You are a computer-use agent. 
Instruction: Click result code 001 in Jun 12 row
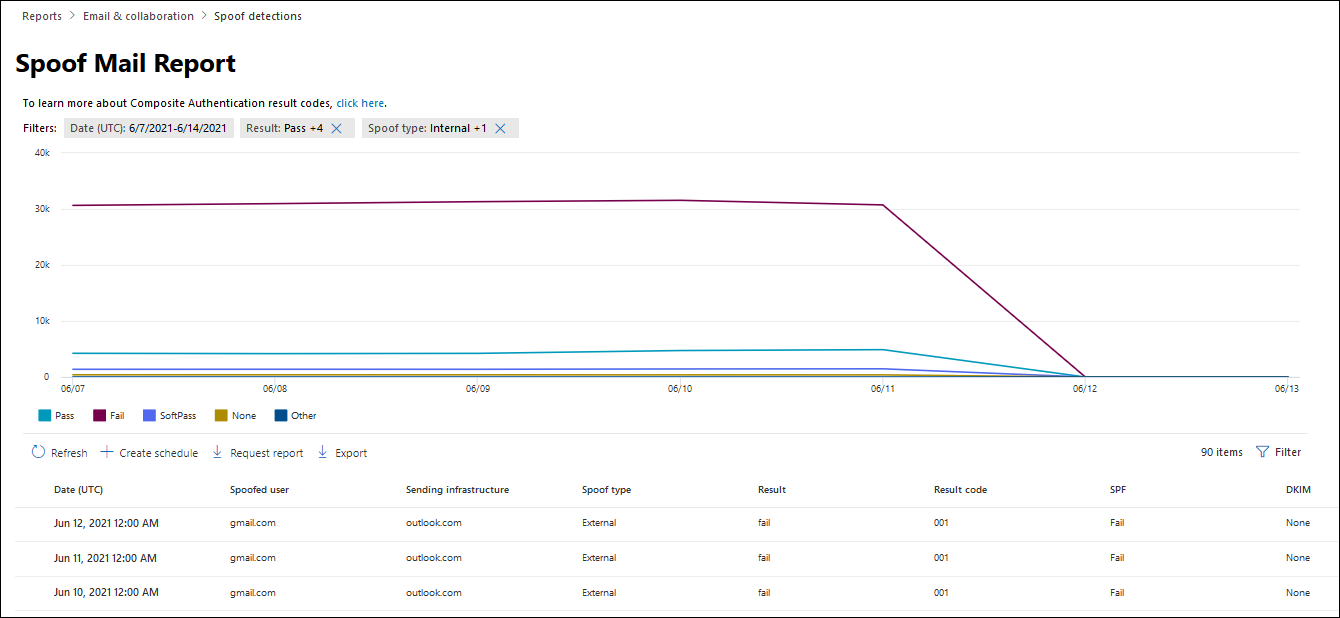941,523
